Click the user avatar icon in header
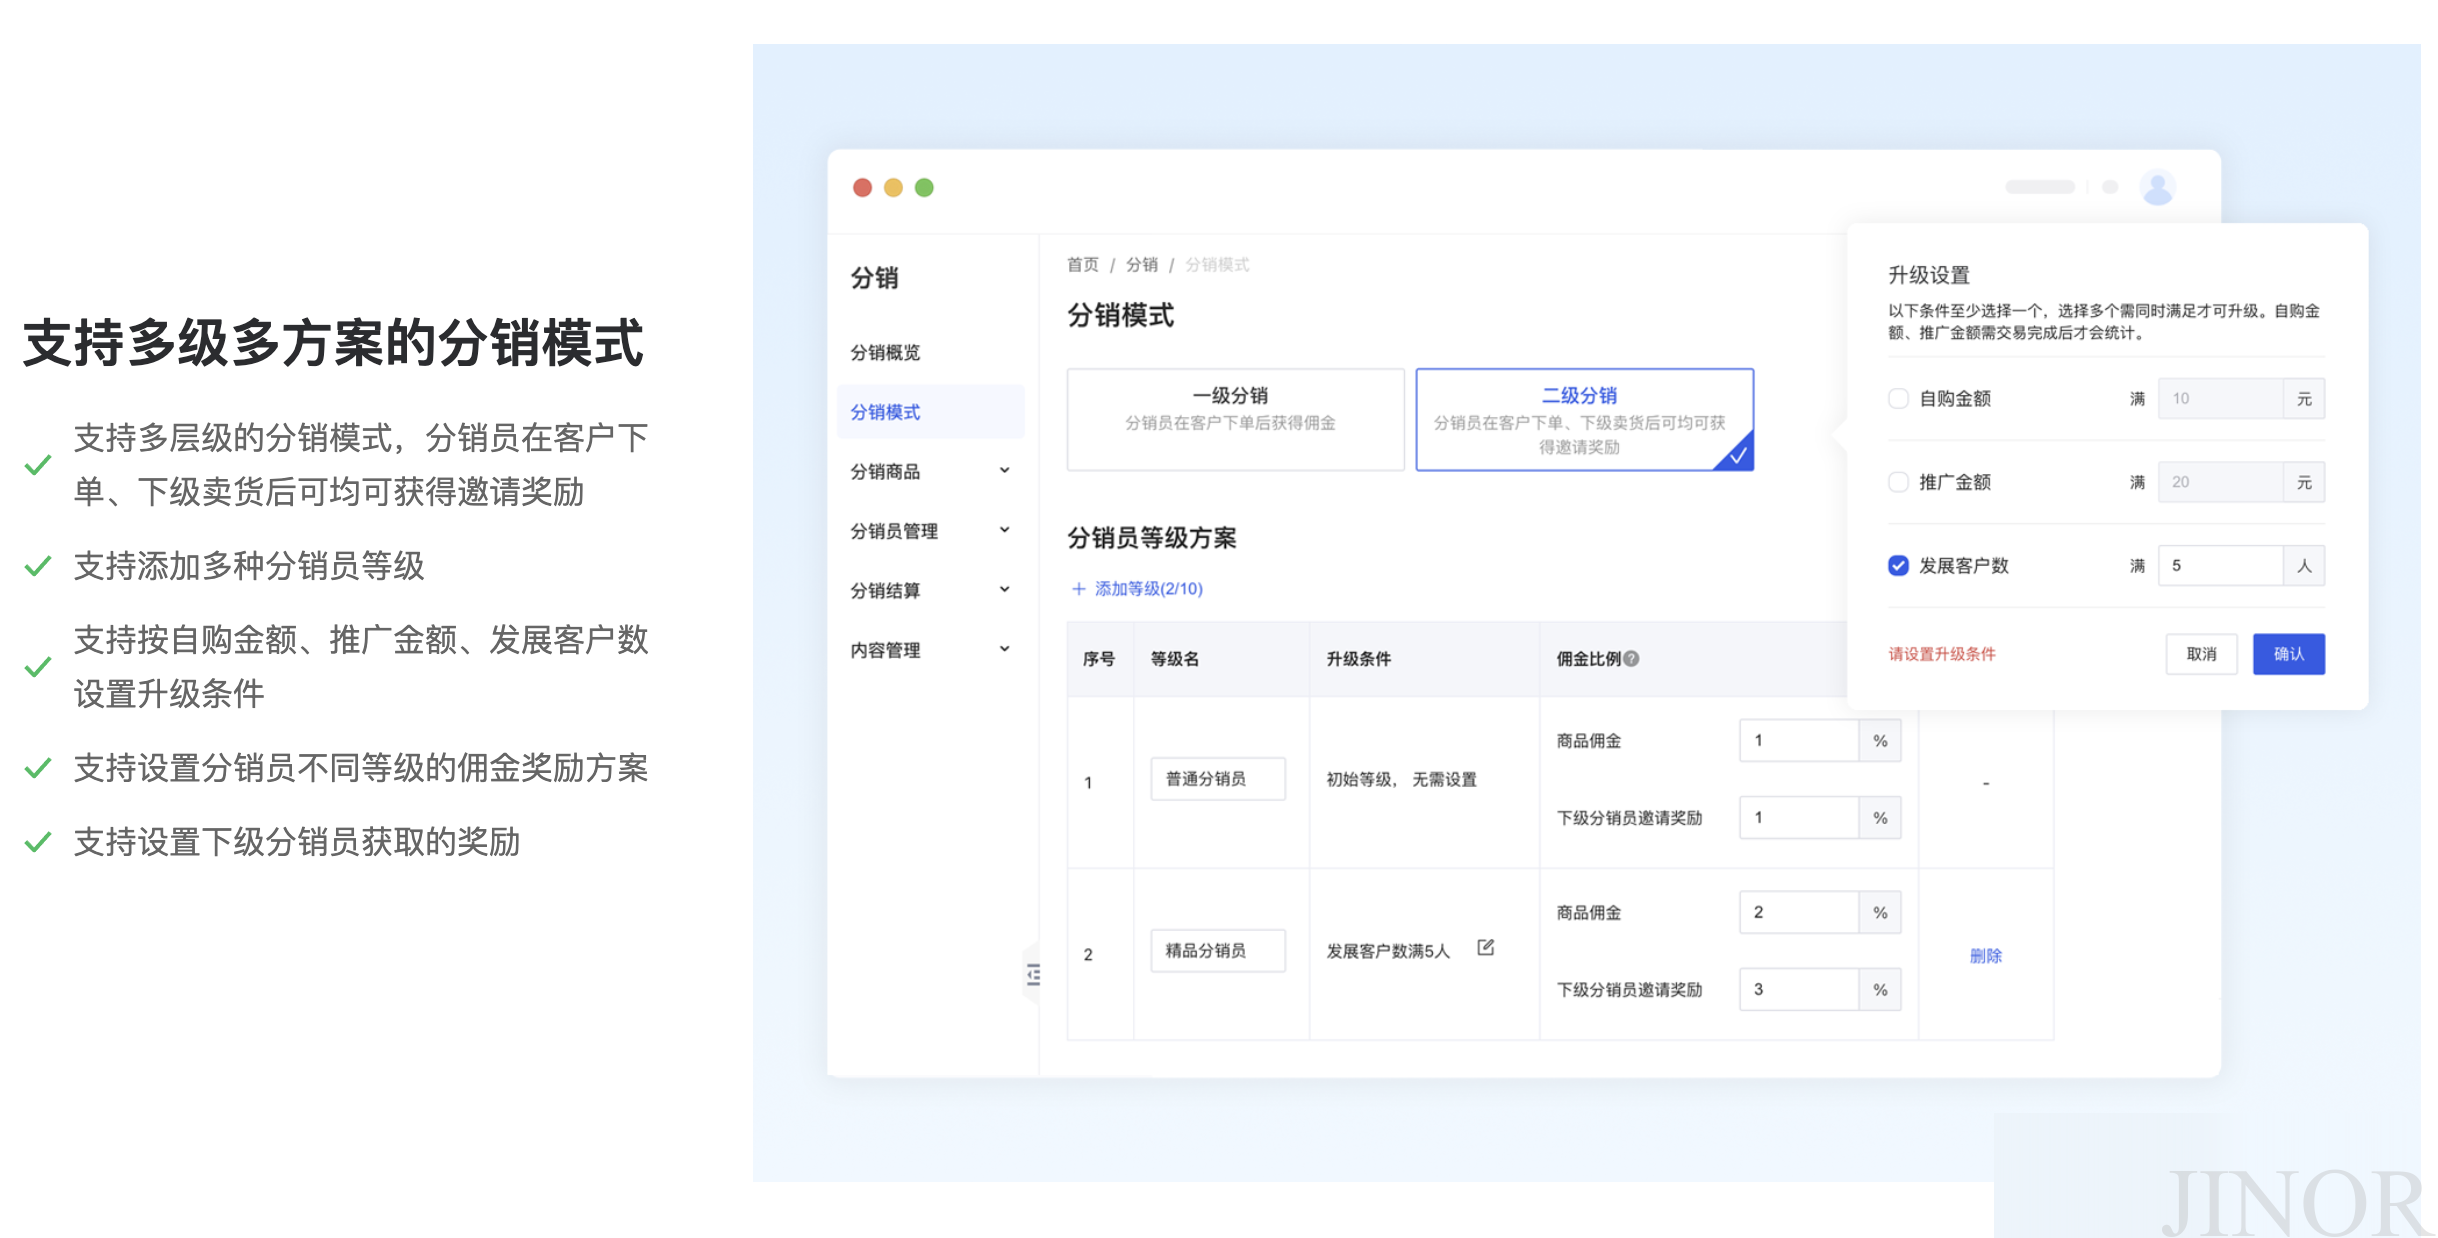2438x1238 pixels. (x=2157, y=187)
